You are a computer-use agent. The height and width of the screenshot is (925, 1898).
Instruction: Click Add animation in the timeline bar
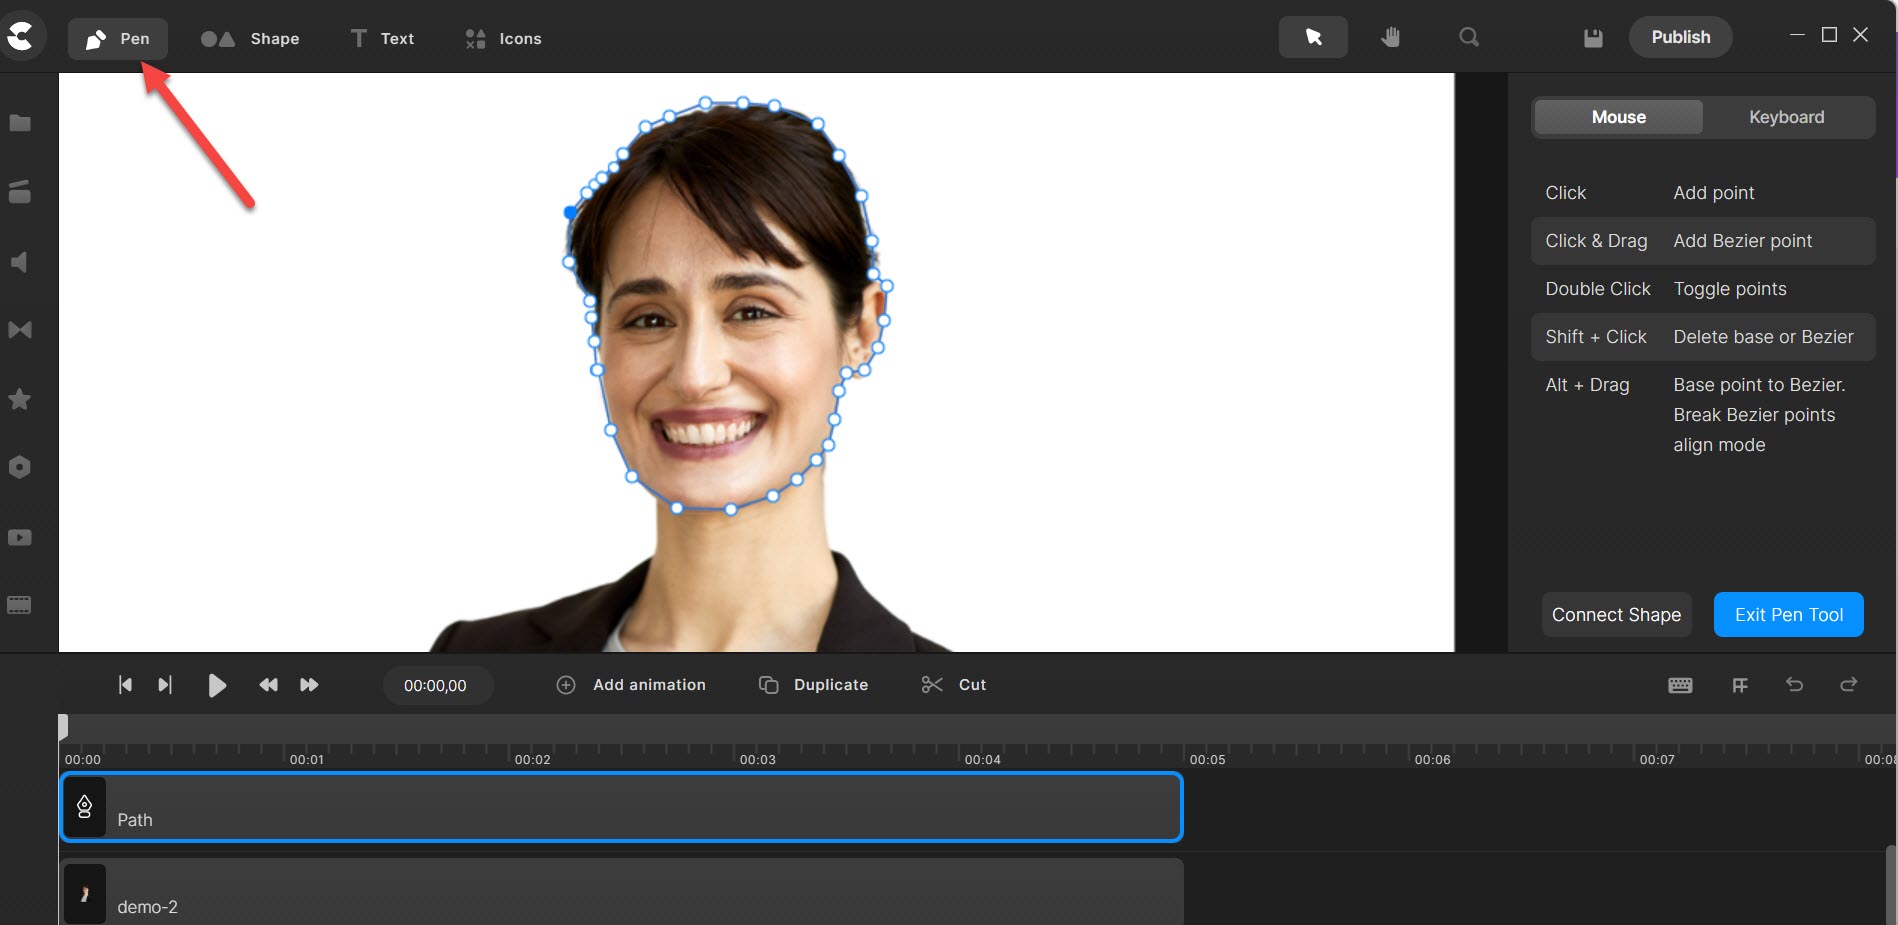point(632,685)
